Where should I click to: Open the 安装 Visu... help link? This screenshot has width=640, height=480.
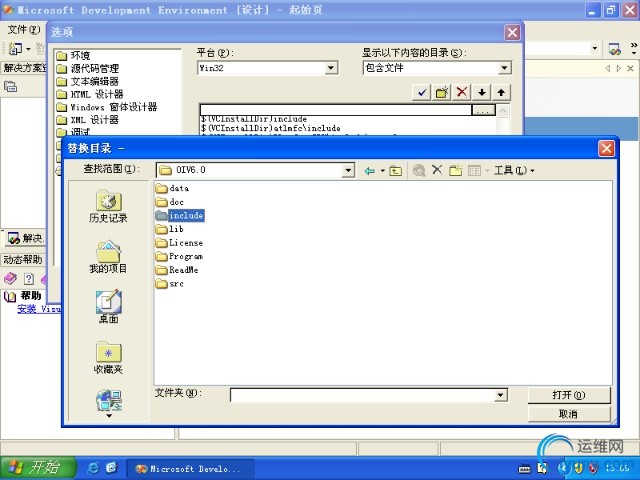click(39, 309)
